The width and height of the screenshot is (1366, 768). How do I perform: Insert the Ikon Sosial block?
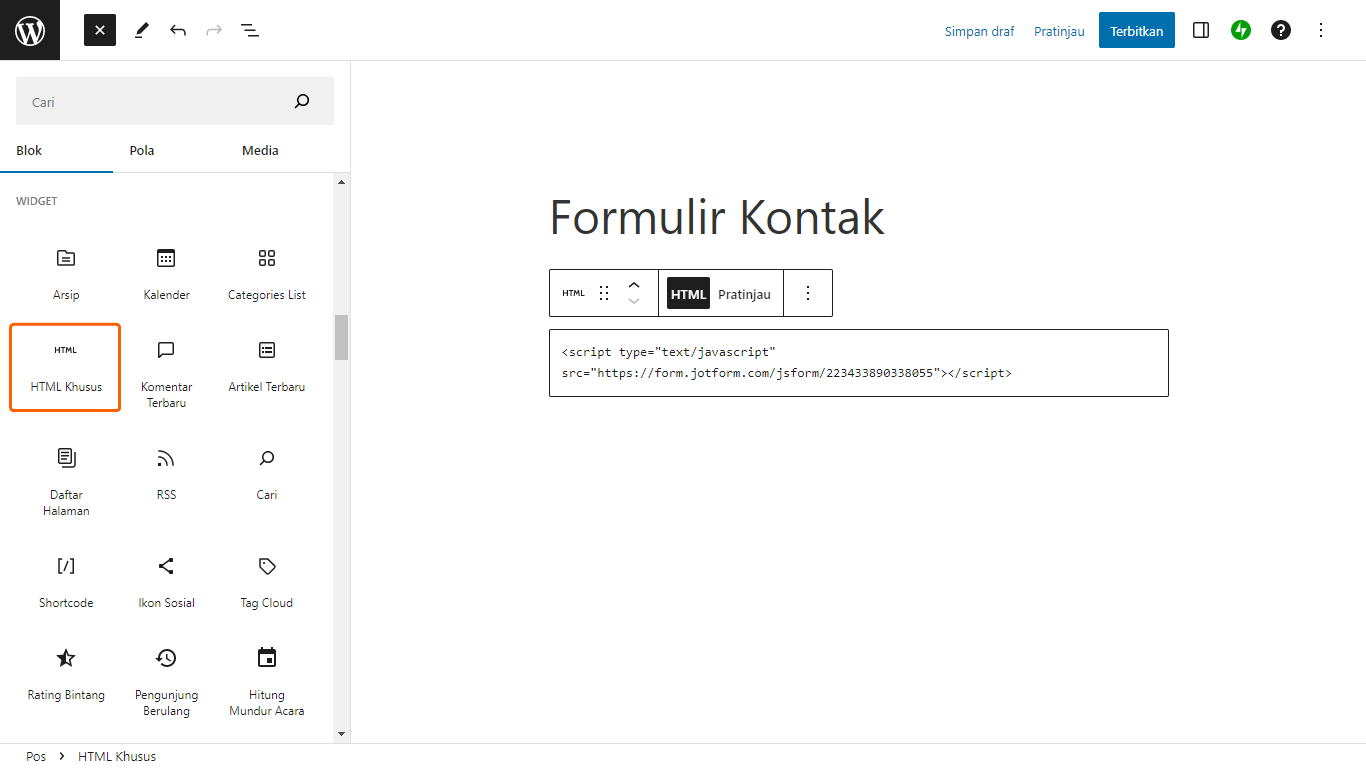pos(166,581)
